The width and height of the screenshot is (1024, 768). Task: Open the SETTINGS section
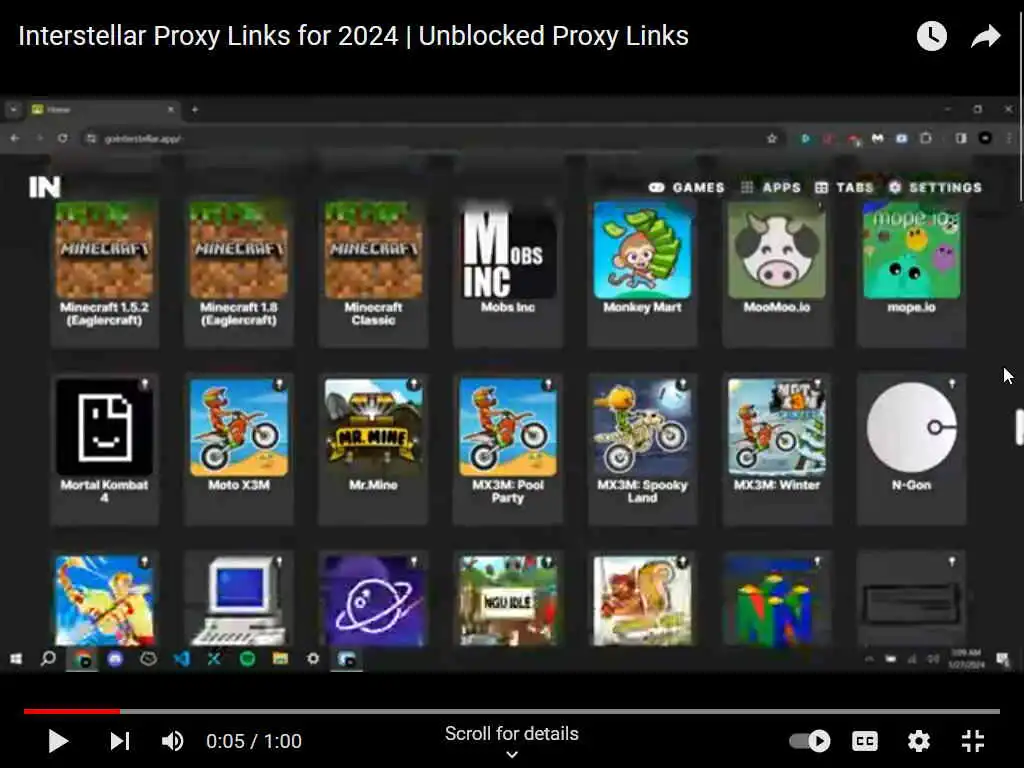point(935,187)
